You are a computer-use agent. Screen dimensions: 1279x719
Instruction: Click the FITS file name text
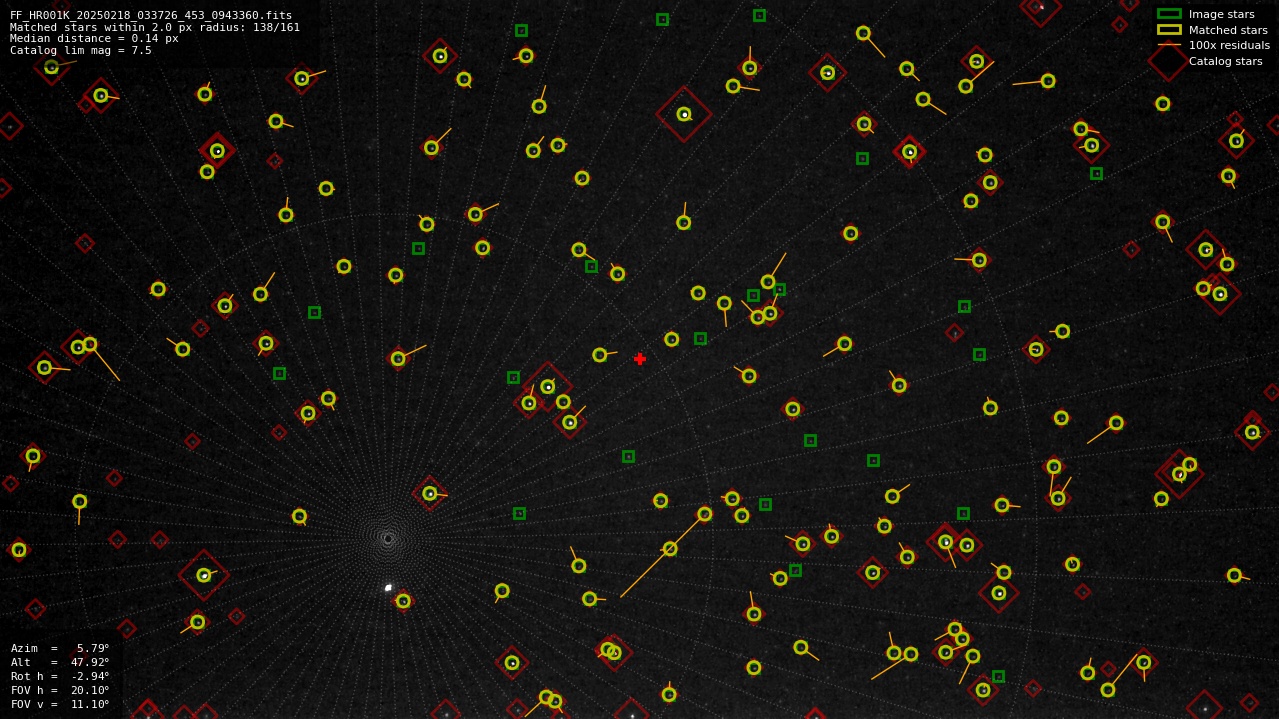click(x=151, y=15)
